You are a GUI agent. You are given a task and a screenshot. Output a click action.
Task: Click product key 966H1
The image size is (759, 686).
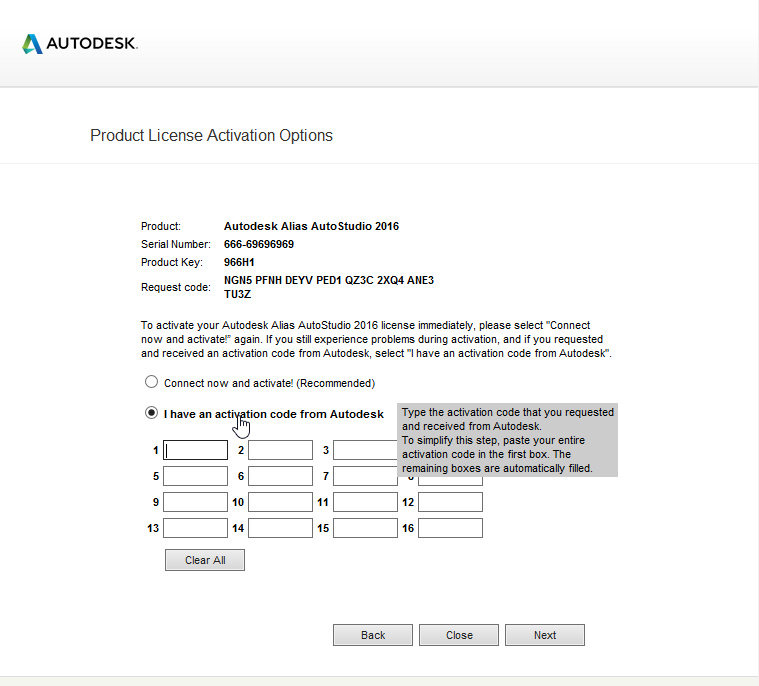pos(239,262)
